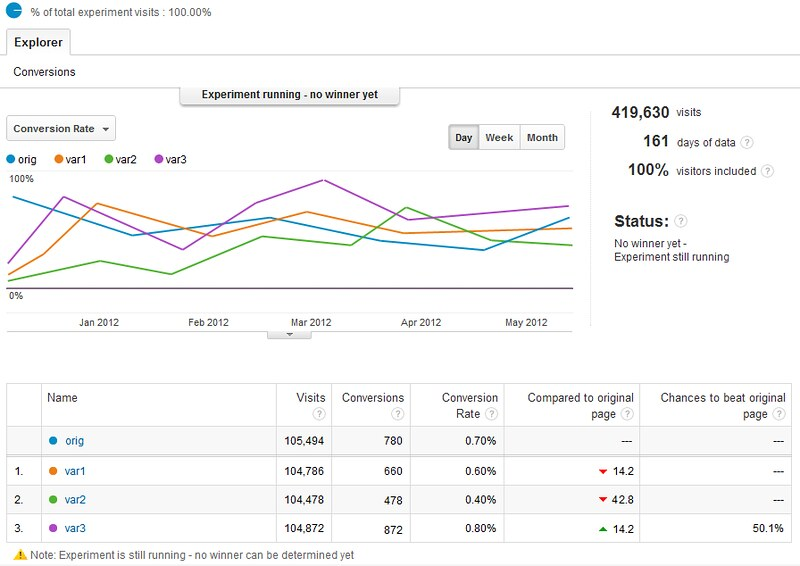Select the Day view toggle
Image resolution: width=800 pixels, height=566 pixels.
(463, 138)
